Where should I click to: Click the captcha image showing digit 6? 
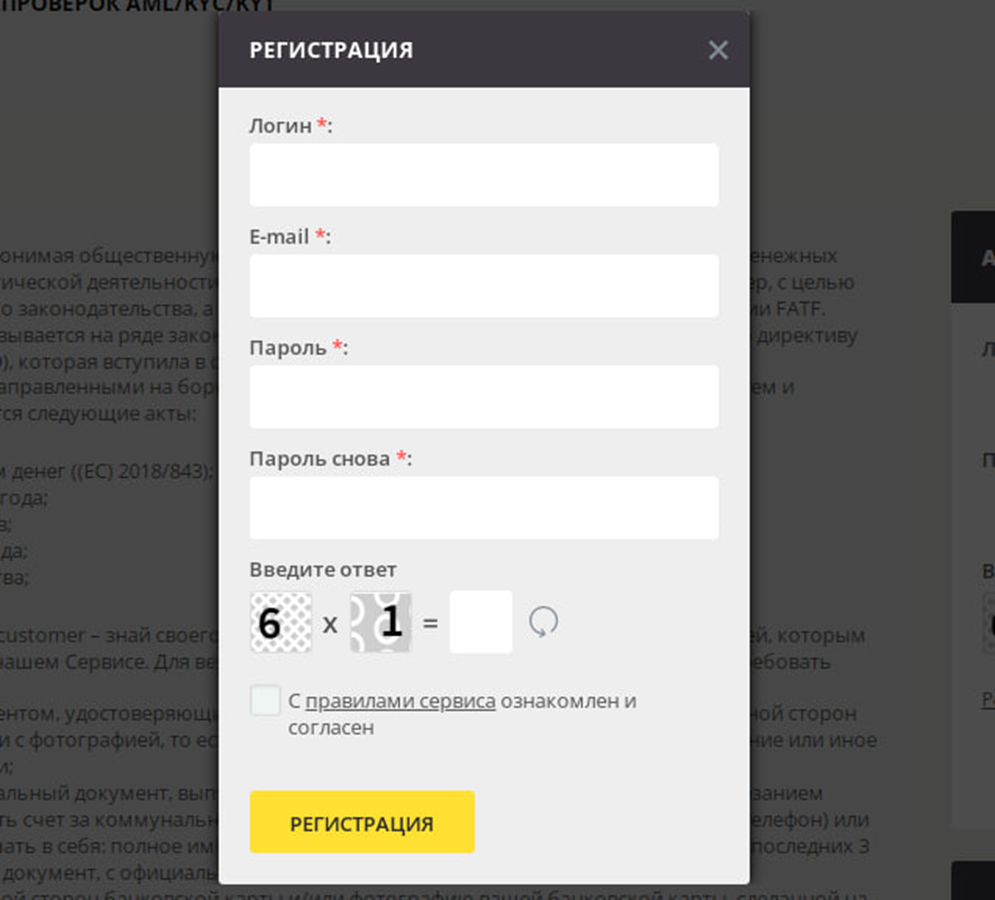click(x=281, y=623)
